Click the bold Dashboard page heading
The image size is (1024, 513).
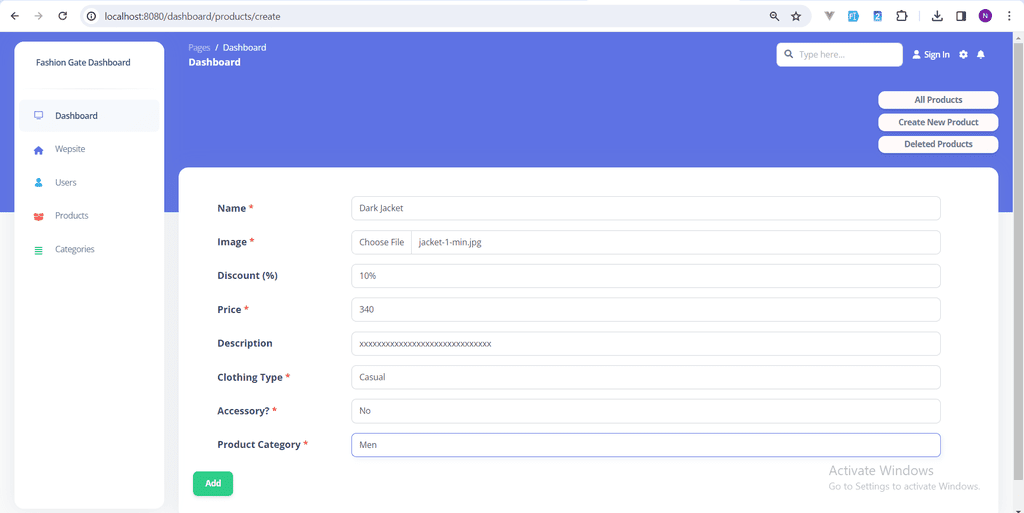click(214, 63)
